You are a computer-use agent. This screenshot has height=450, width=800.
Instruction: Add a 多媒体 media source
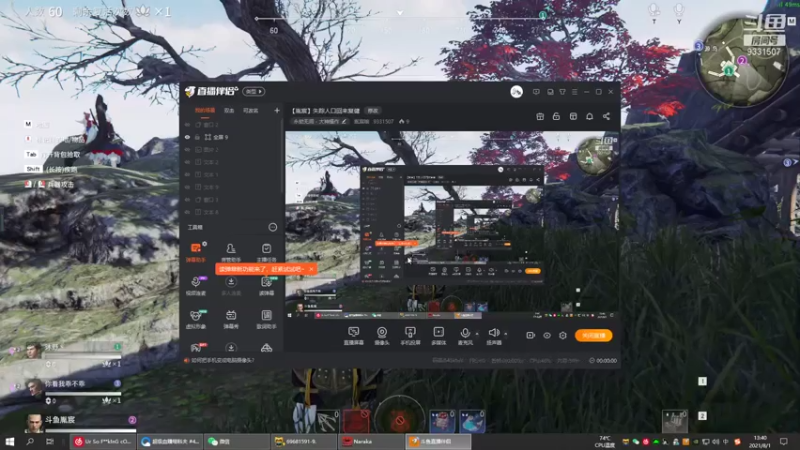(x=438, y=336)
